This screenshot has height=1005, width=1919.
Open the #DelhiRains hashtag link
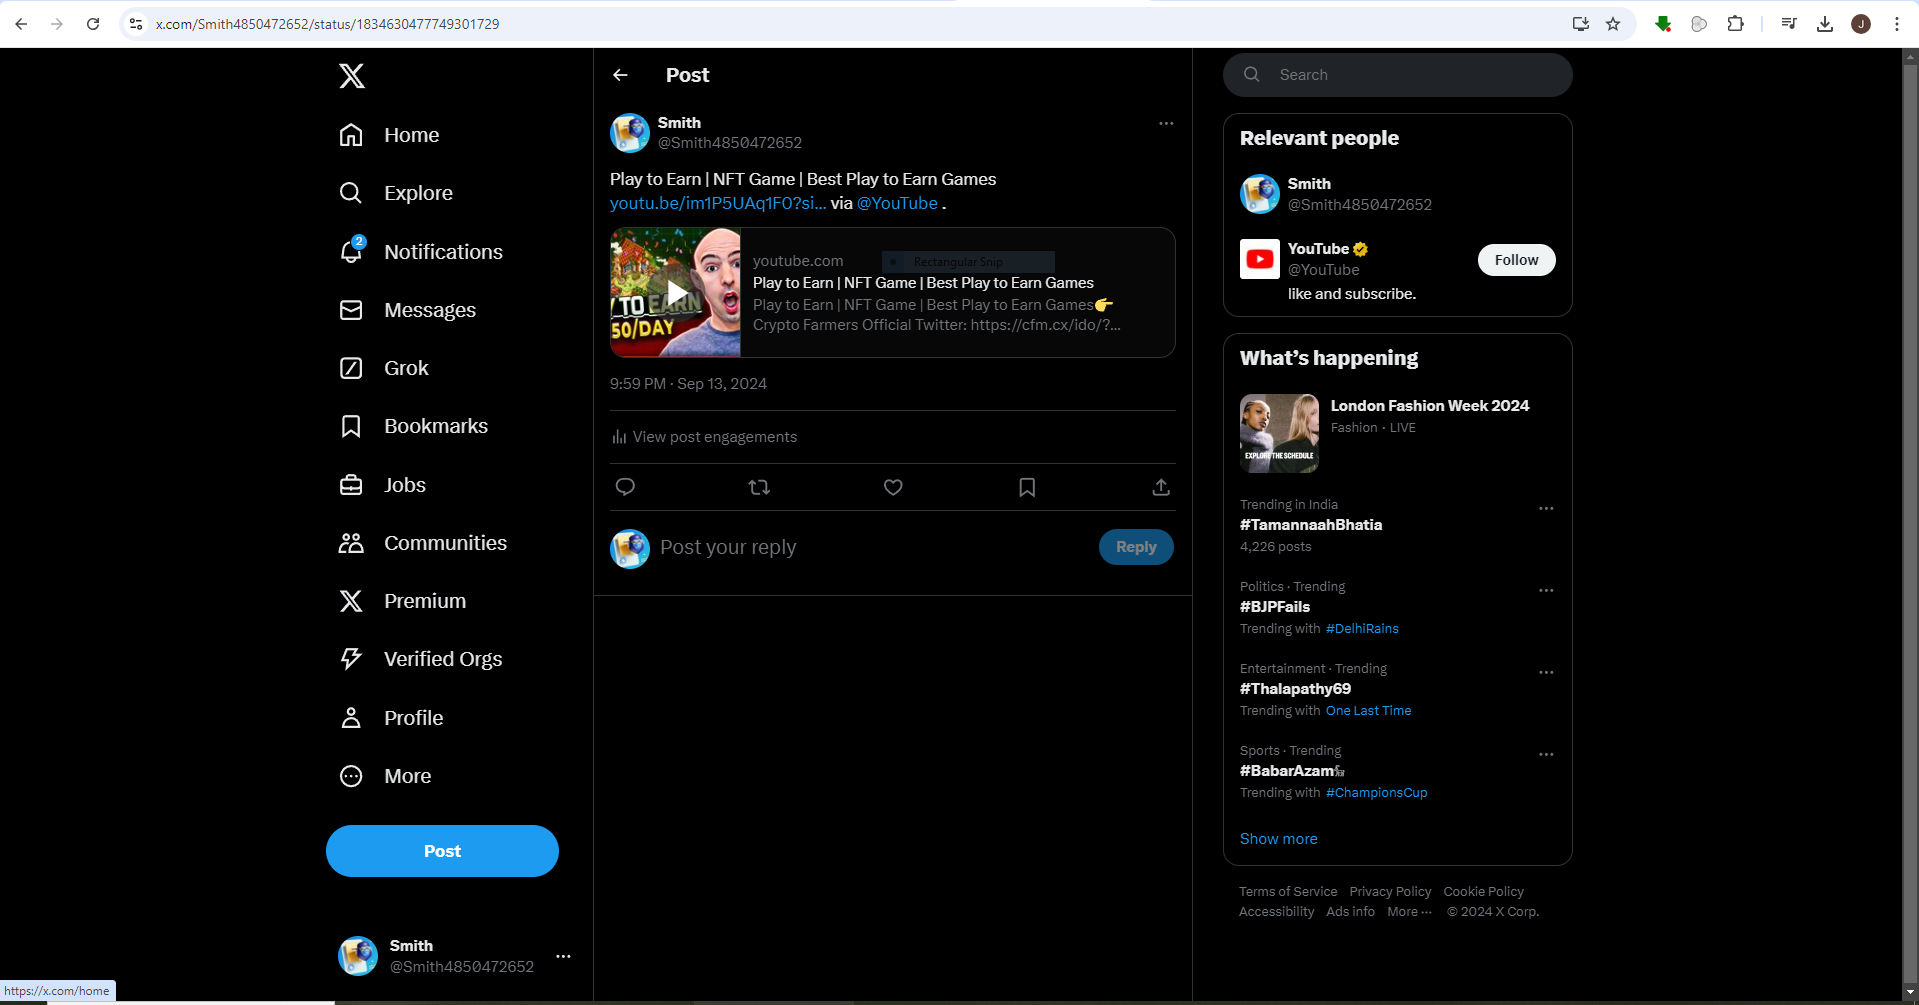[x=1362, y=629]
